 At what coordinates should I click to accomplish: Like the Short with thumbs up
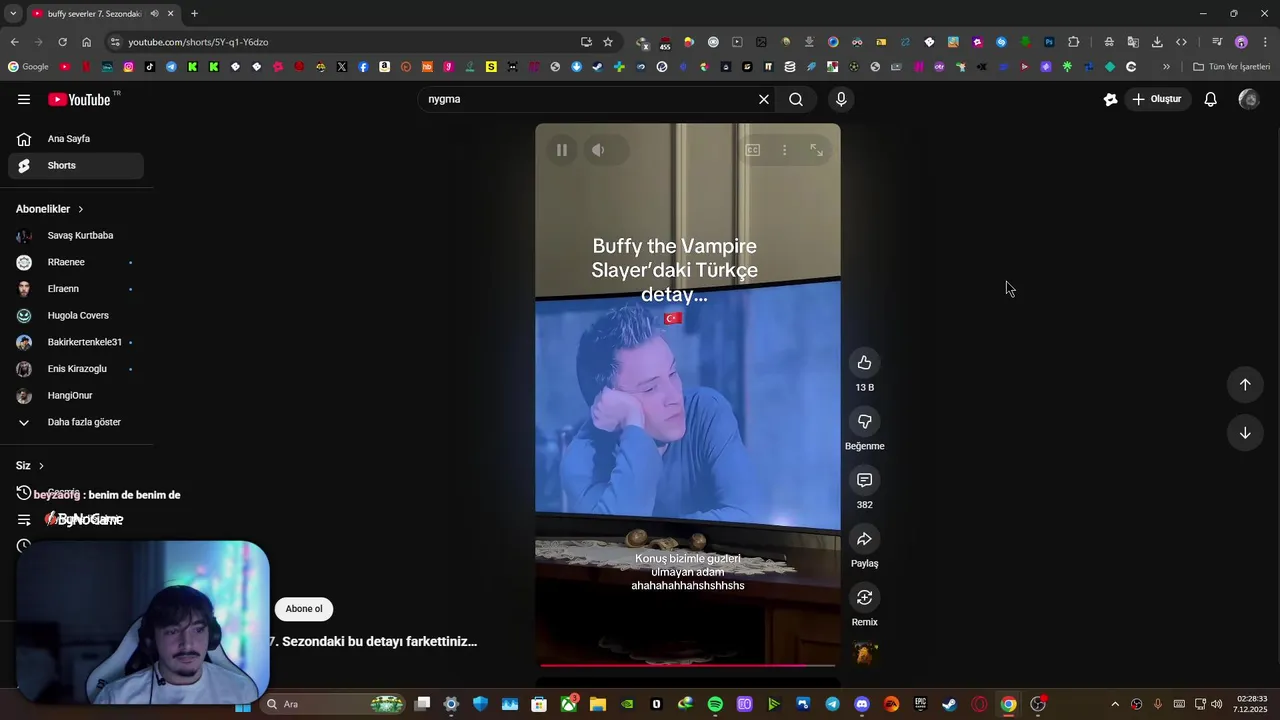pos(865,363)
